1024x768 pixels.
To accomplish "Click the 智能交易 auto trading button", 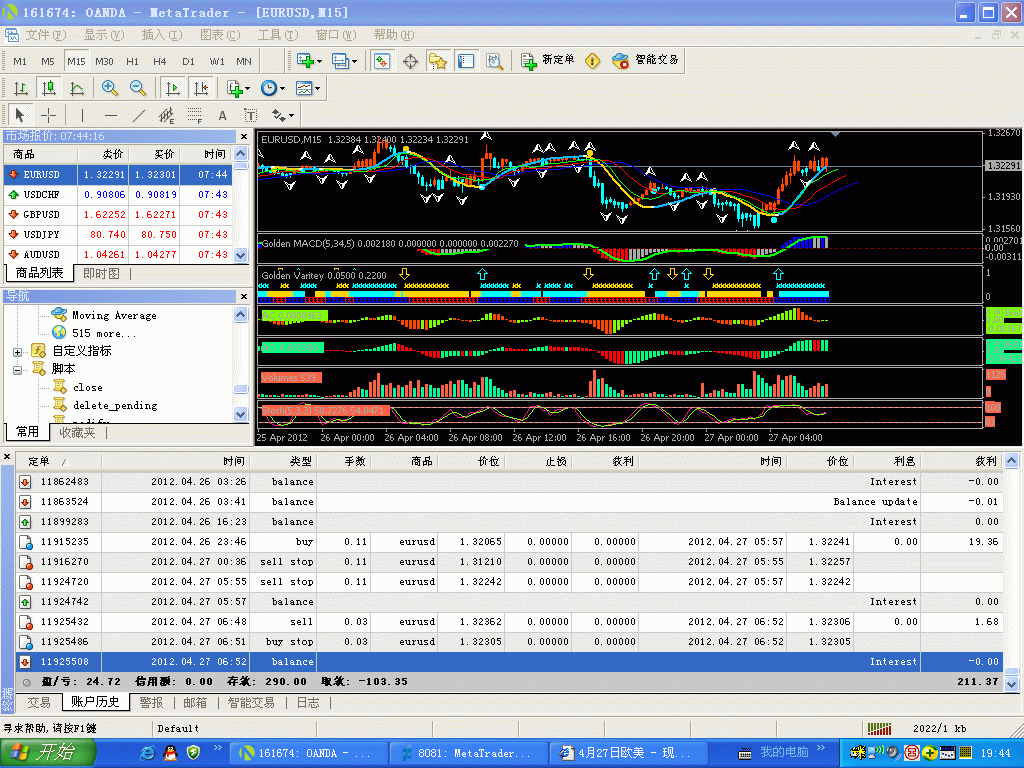I will (x=646, y=61).
